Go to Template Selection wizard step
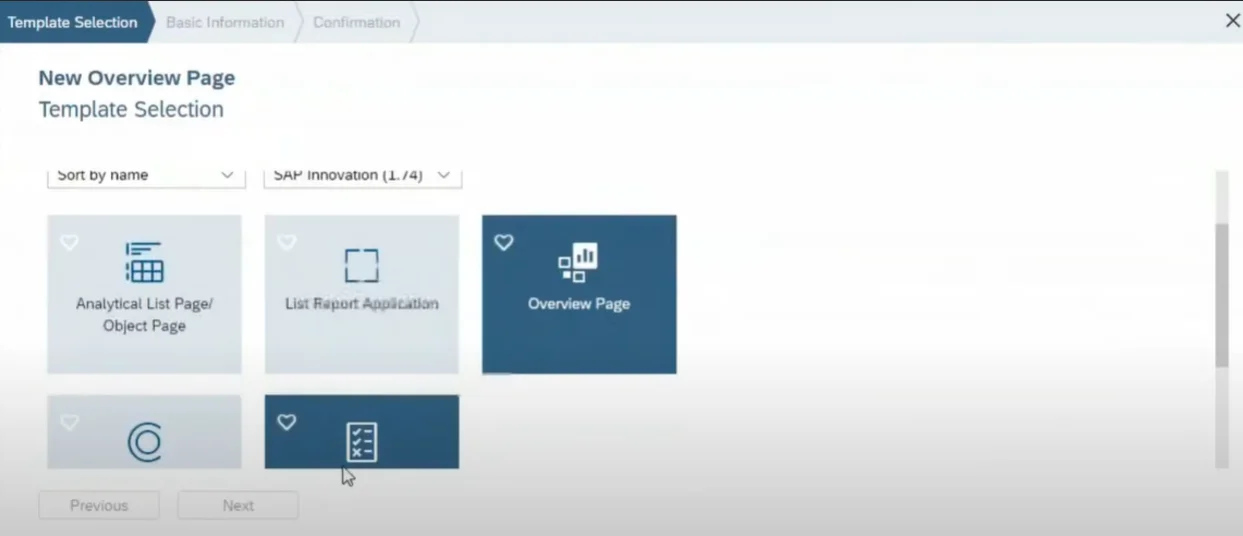Screen dimensions: 1243x536 tap(73, 22)
